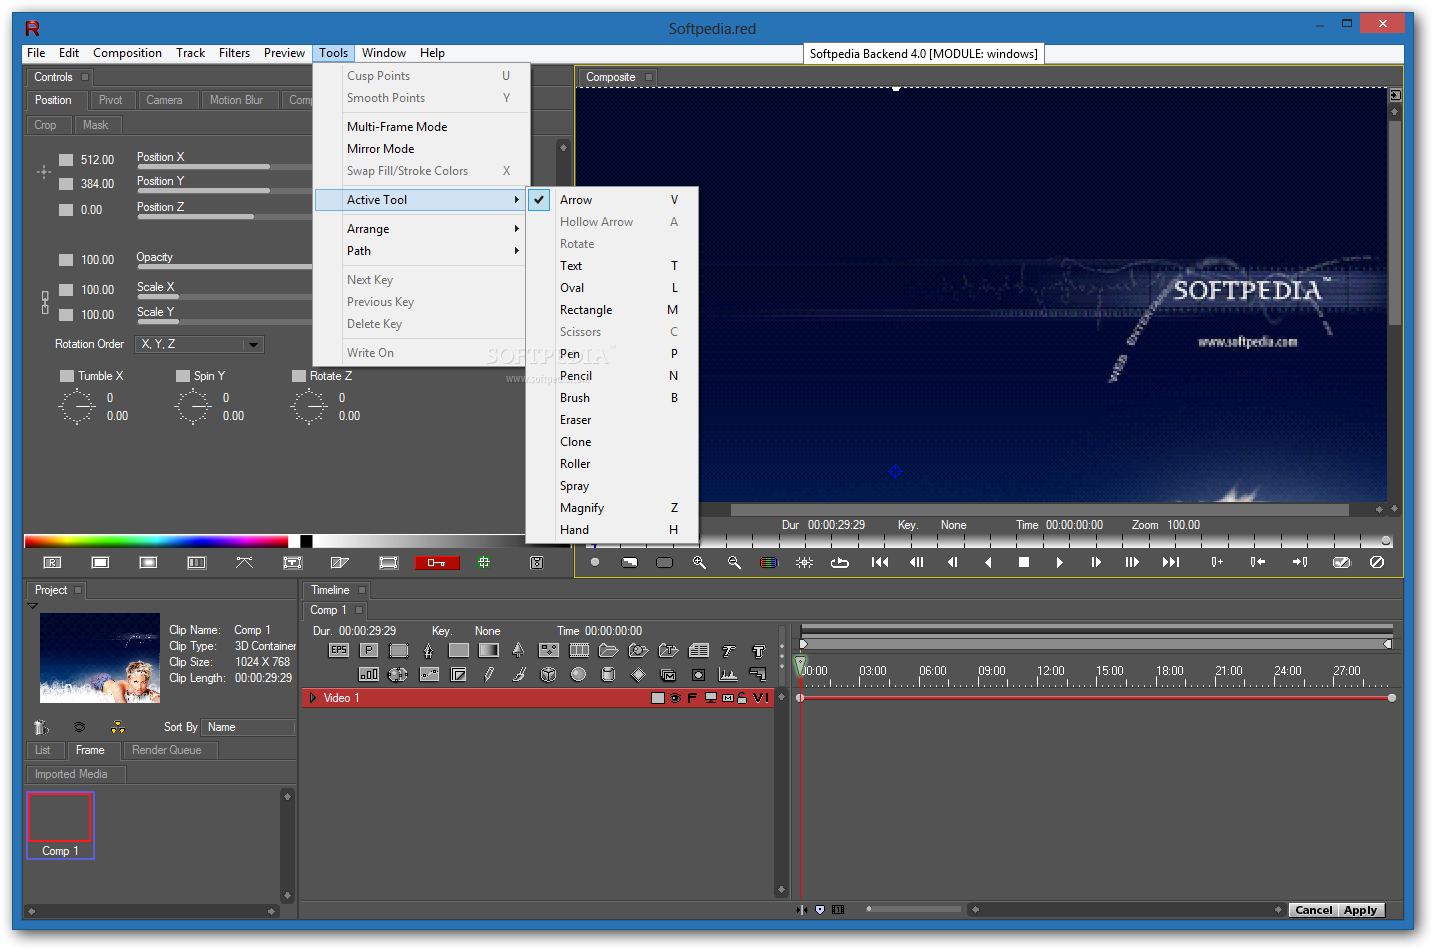Select Rectangle tool from Active Tool submenu
The height and width of the screenshot is (950, 1434).
612,310
